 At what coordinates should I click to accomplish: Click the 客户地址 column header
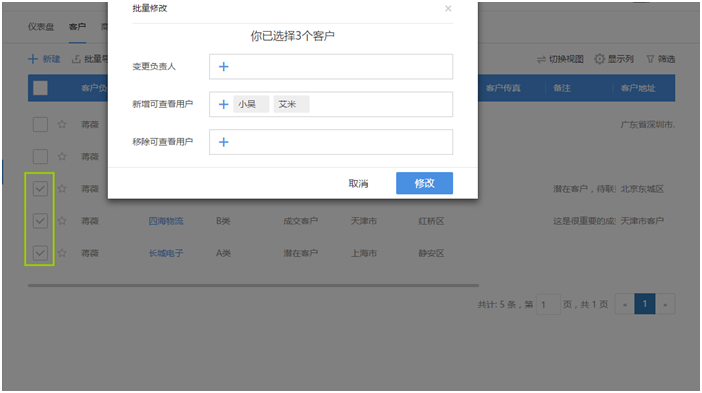pyautogui.click(x=638, y=88)
